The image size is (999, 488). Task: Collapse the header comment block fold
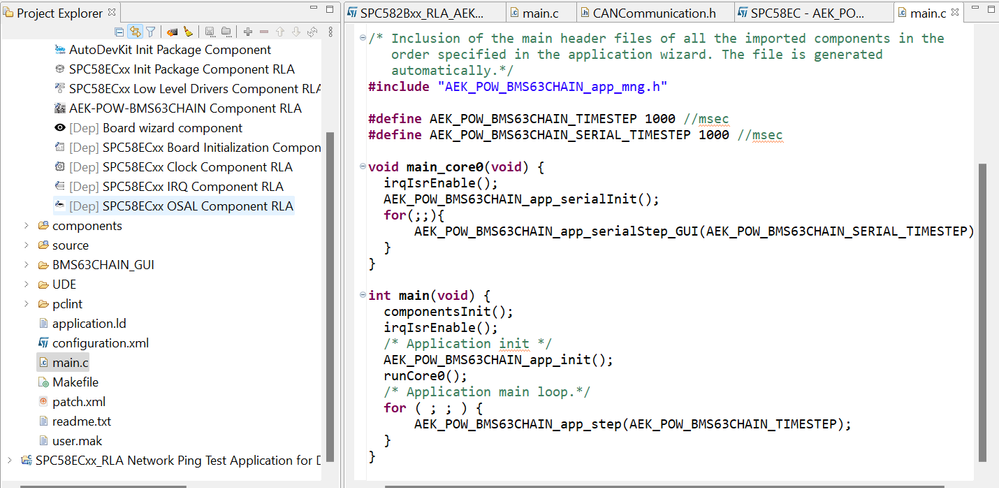[363, 38]
